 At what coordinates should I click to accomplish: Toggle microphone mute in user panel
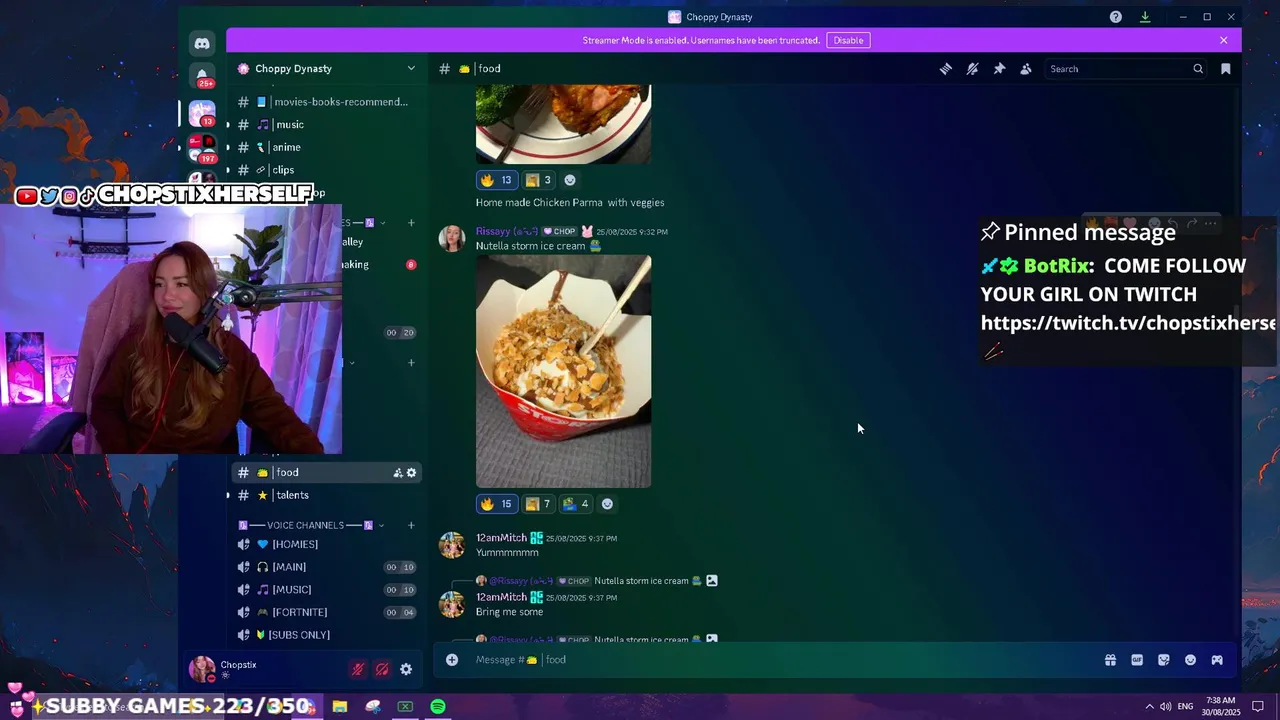click(x=357, y=670)
